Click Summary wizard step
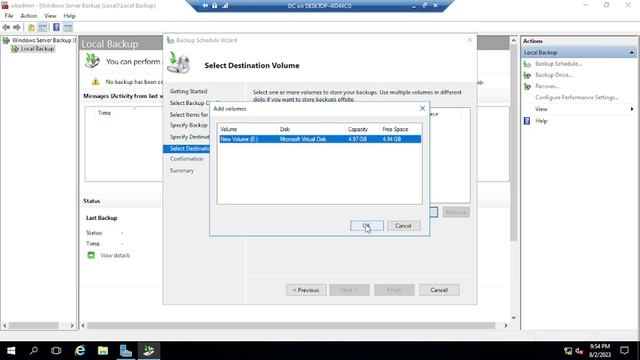The width and height of the screenshot is (640, 360). coord(182,171)
